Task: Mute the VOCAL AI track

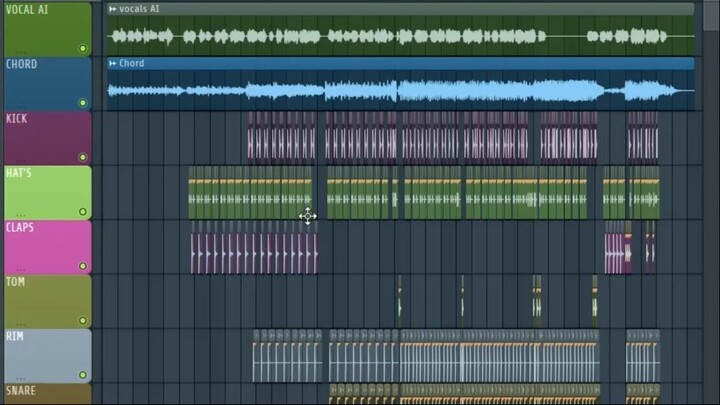Action: pos(83,48)
